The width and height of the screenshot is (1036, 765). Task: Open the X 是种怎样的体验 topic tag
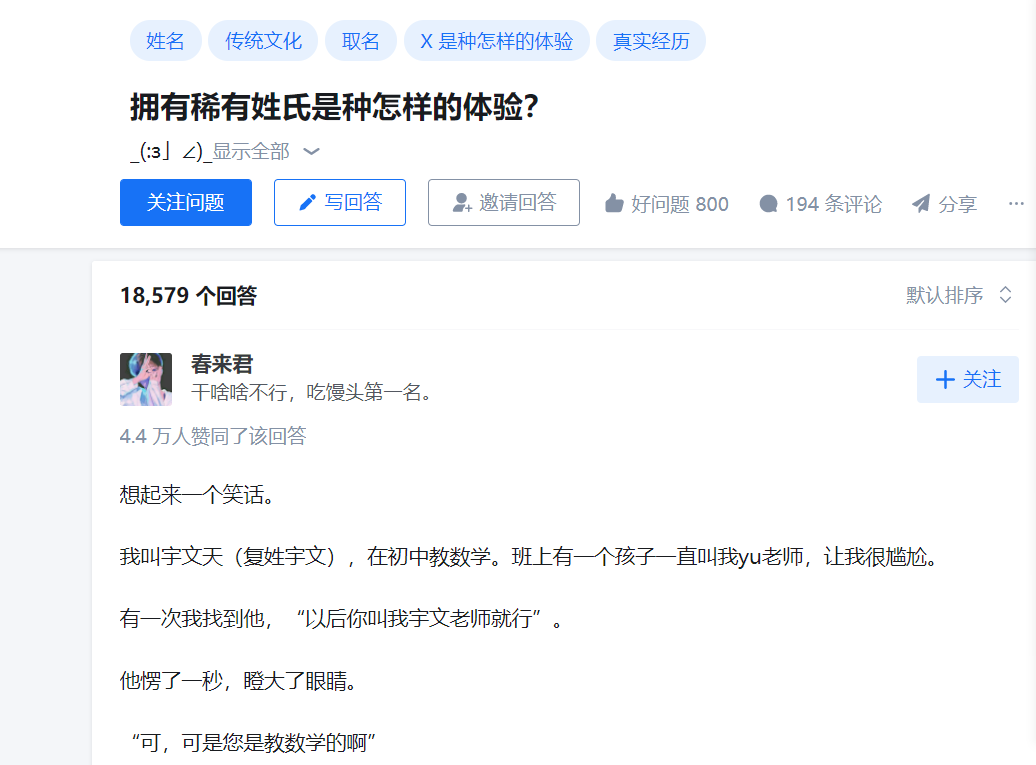pyautogui.click(x=496, y=41)
